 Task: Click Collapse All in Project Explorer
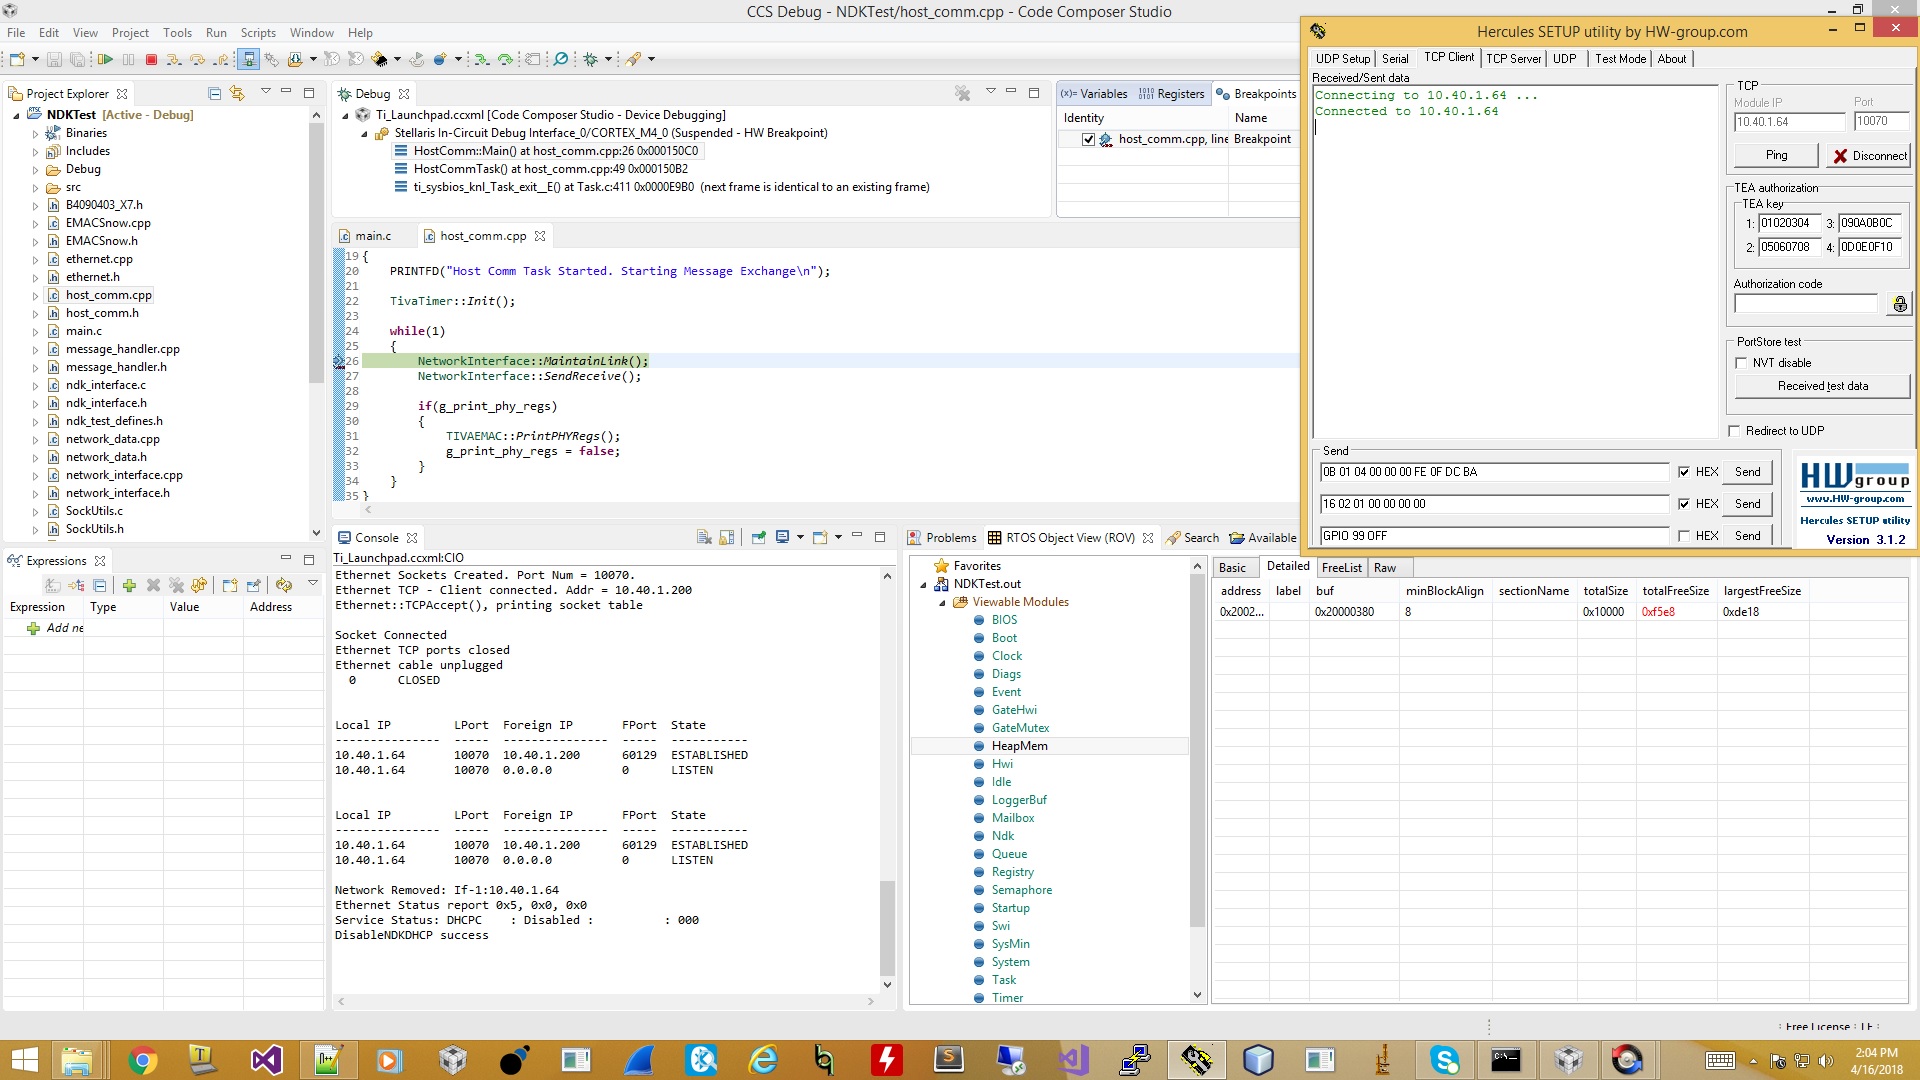pyautogui.click(x=214, y=93)
